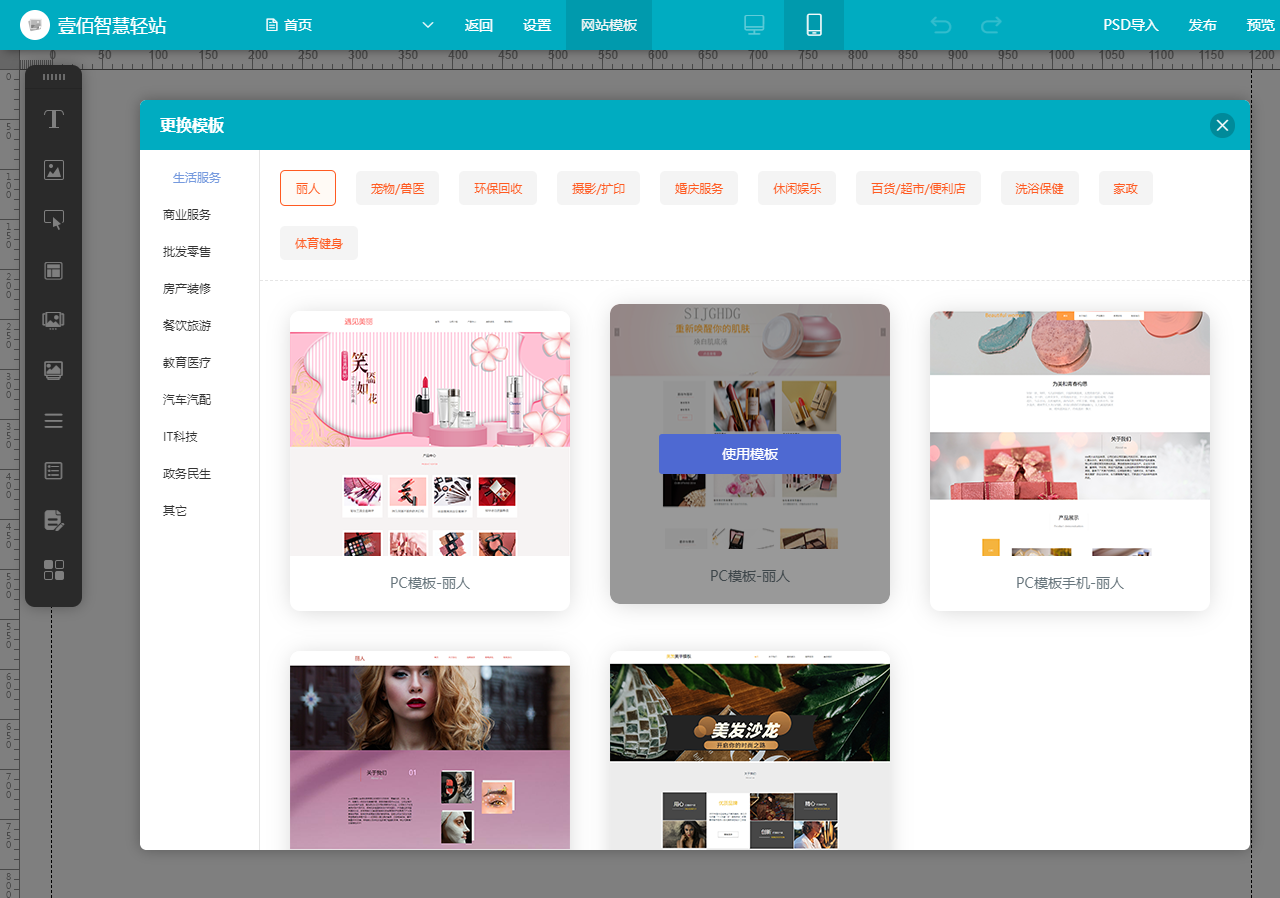The width and height of the screenshot is (1280, 898).
Task: Click the 更换模板 dialog title
Action: point(192,125)
